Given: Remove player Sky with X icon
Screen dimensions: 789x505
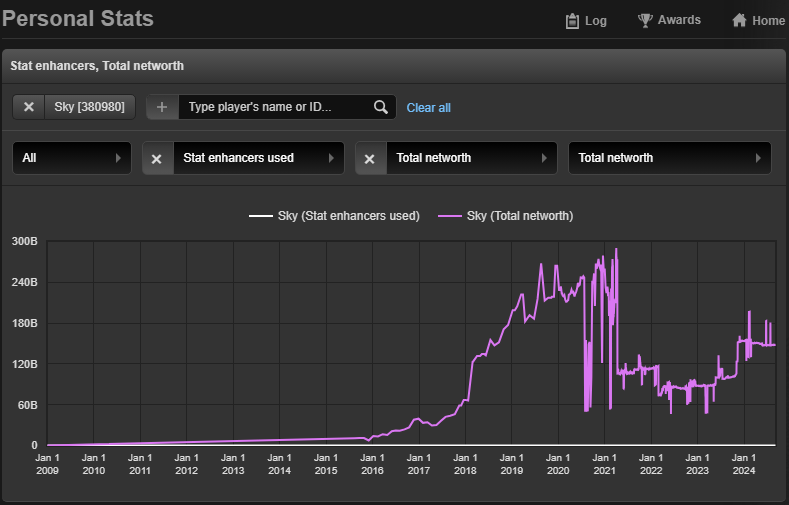Looking at the screenshot, I should tap(28, 107).
